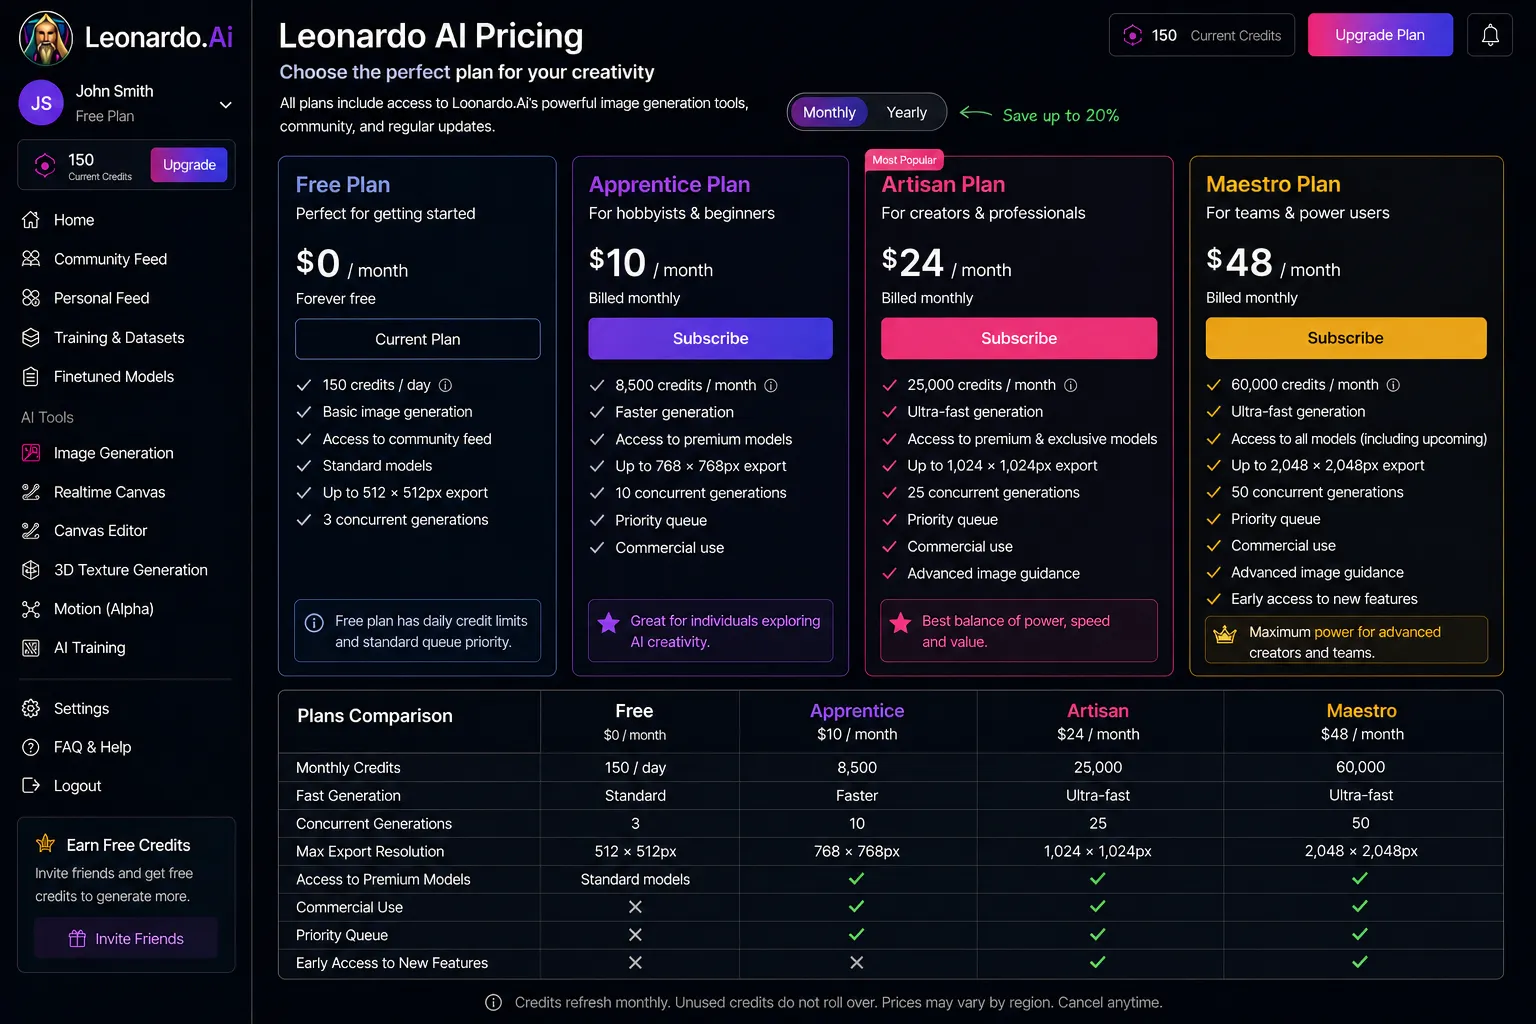Click the Home house icon

coord(31,220)
